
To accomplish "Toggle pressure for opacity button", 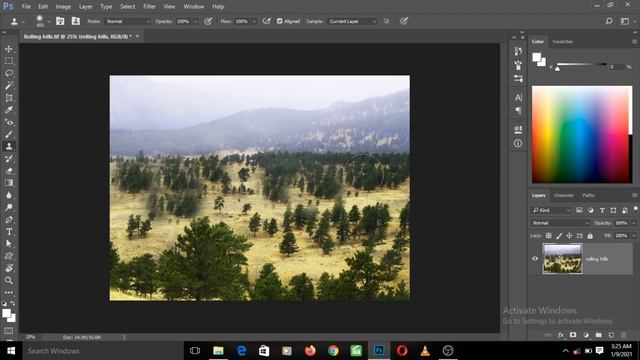I will coord(208,21).
